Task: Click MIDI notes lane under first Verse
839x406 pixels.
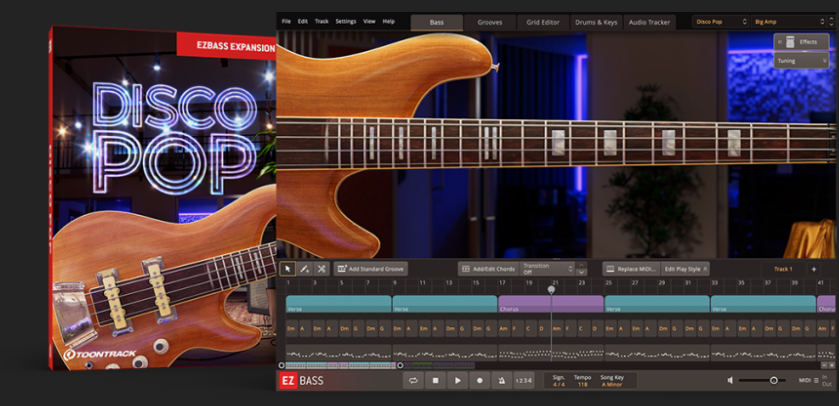Action: [x=338, y=354]
